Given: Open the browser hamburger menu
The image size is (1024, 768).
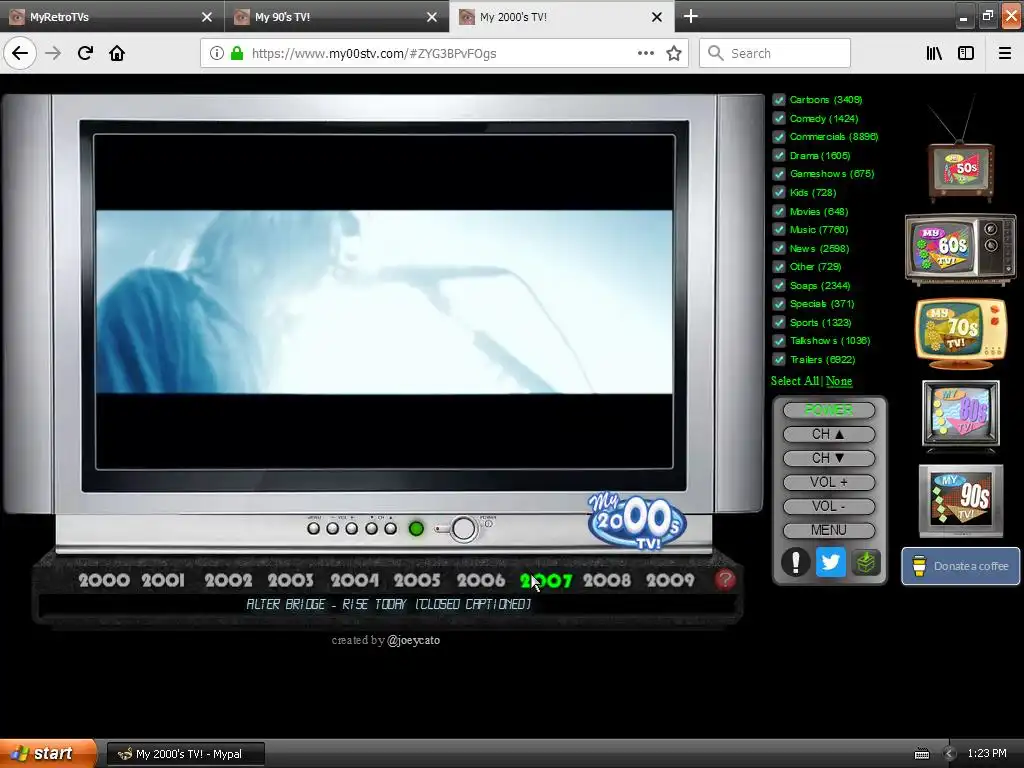Looking at the screenshot, I should (1005, 54).
